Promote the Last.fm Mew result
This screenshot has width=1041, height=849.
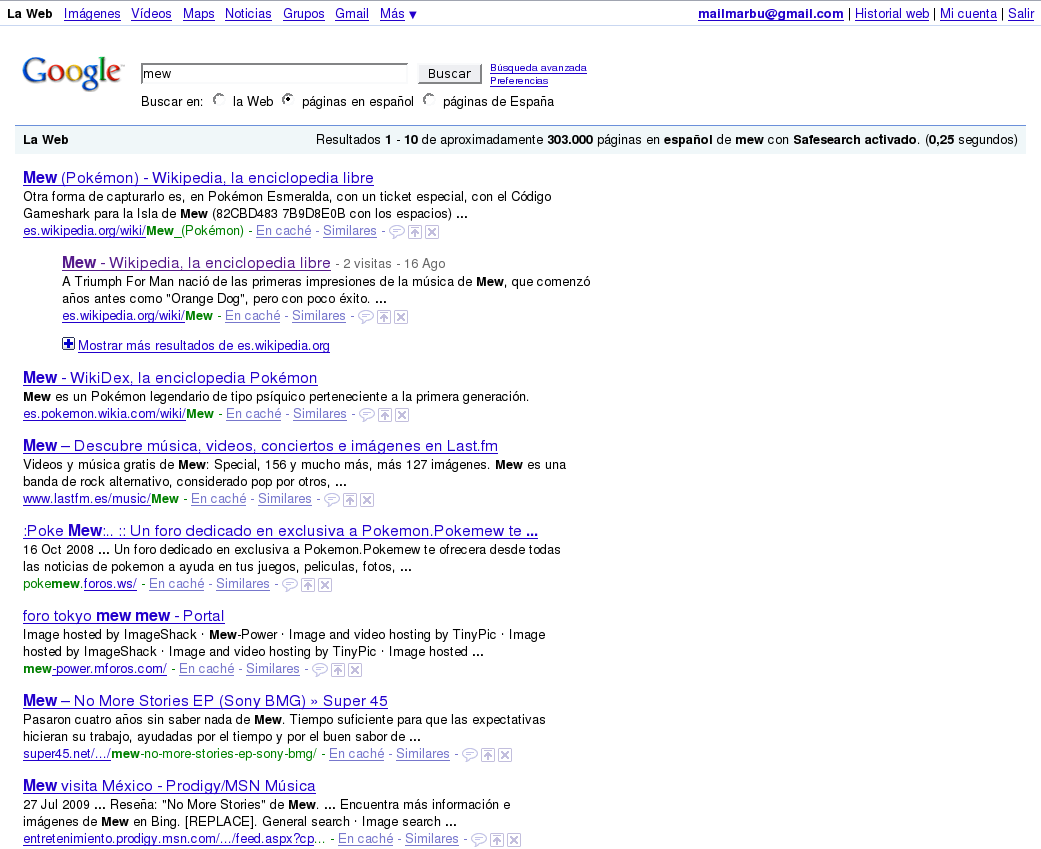350,500
